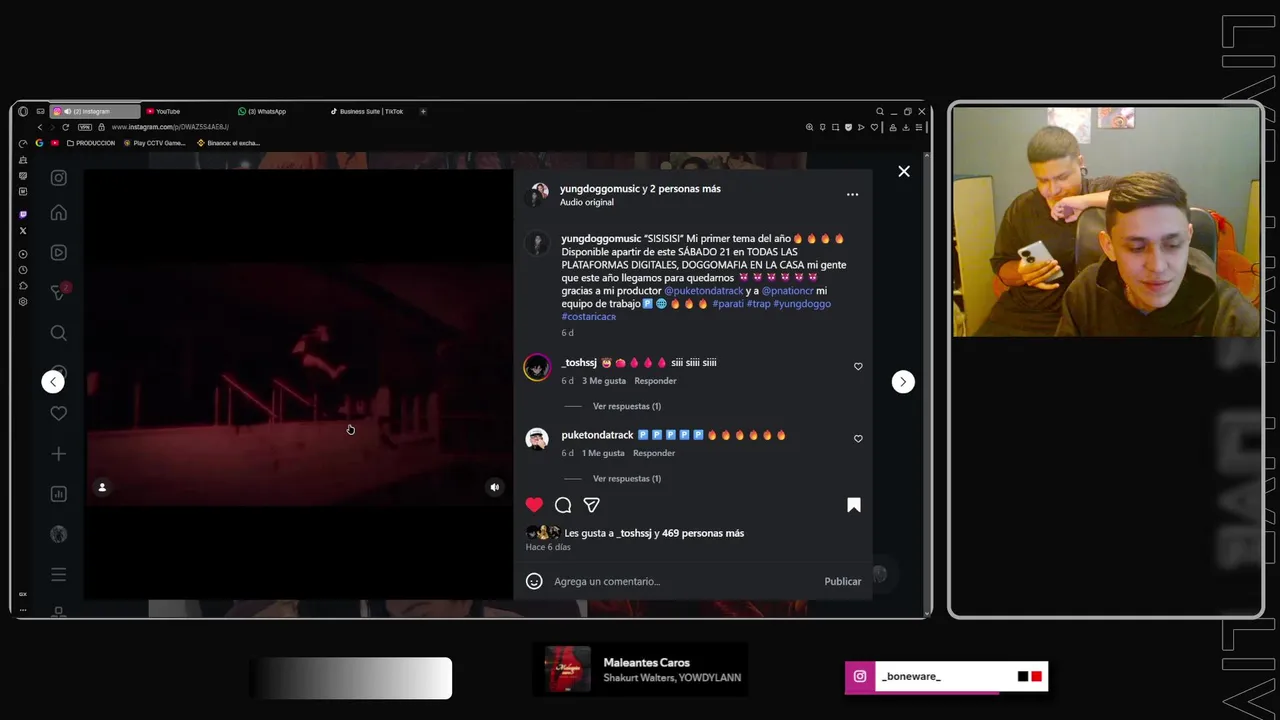Viewport: 1280px width, 720px height.
Task: Navigate back with the browser back arrow
Action: point(40,127)
